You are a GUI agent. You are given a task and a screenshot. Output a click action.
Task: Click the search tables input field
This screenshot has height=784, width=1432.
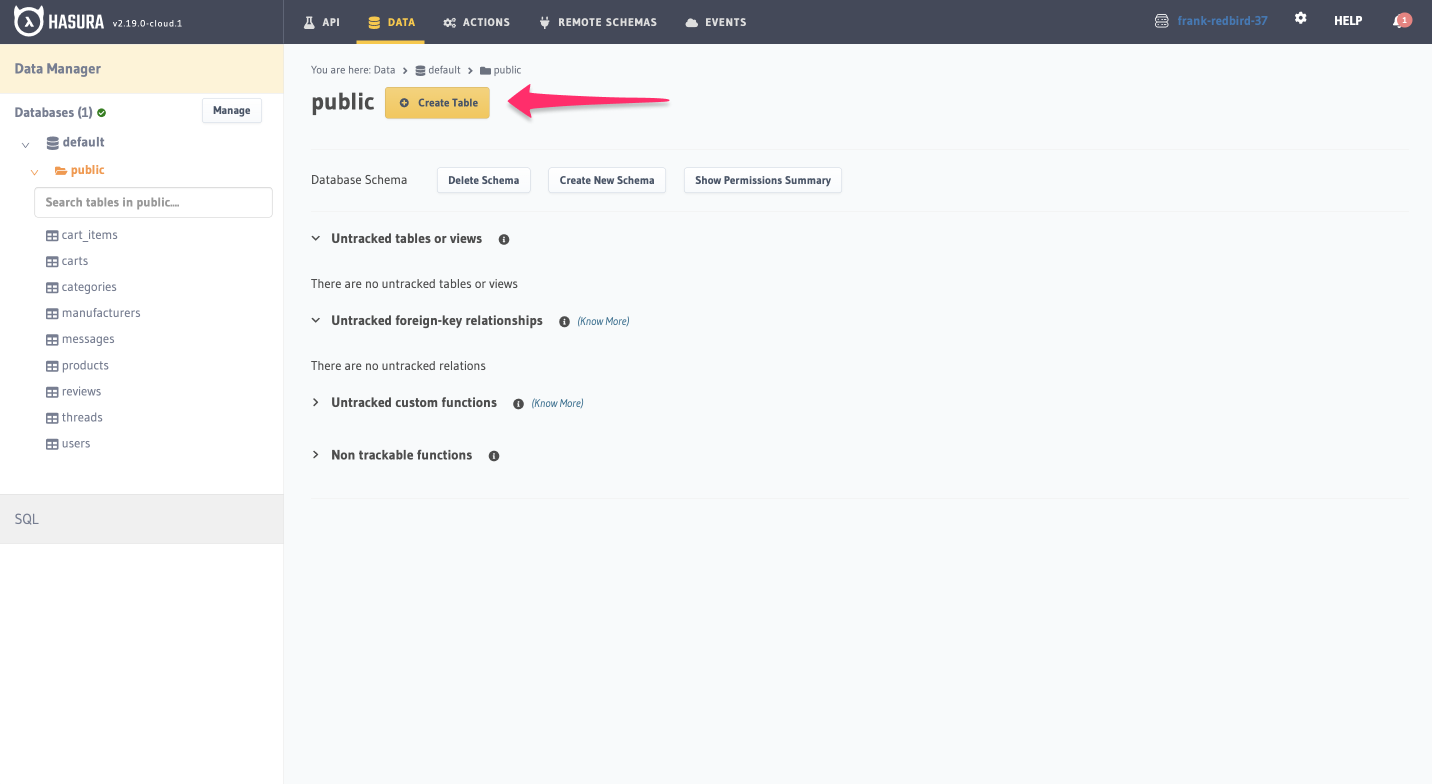(x=152, y=202)
